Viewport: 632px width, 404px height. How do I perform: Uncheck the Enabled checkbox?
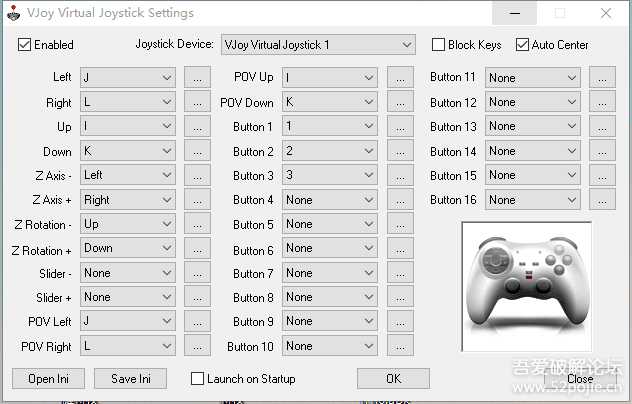coord(25,45)
